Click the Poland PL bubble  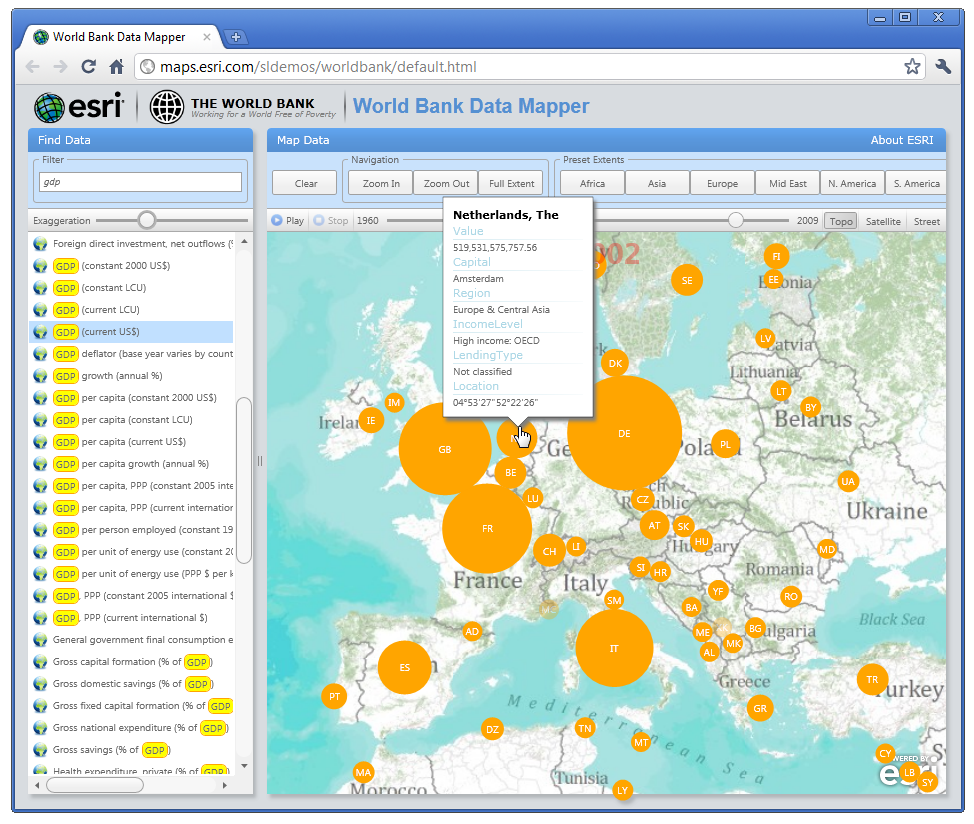tap(725, 444)
